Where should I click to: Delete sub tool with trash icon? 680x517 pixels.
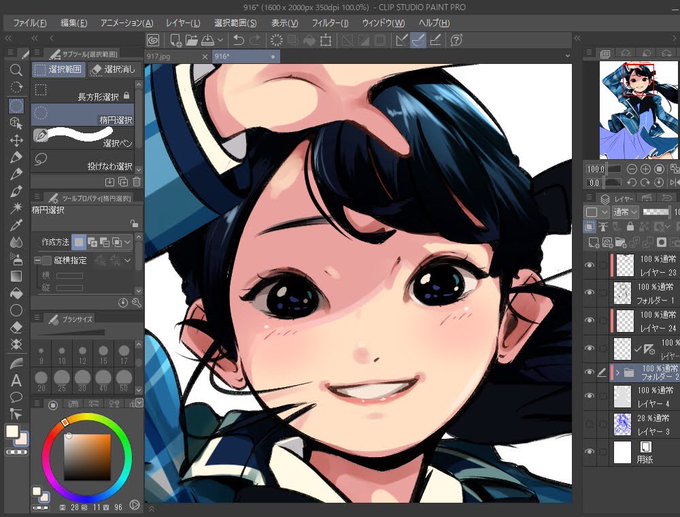pos(137,181)
